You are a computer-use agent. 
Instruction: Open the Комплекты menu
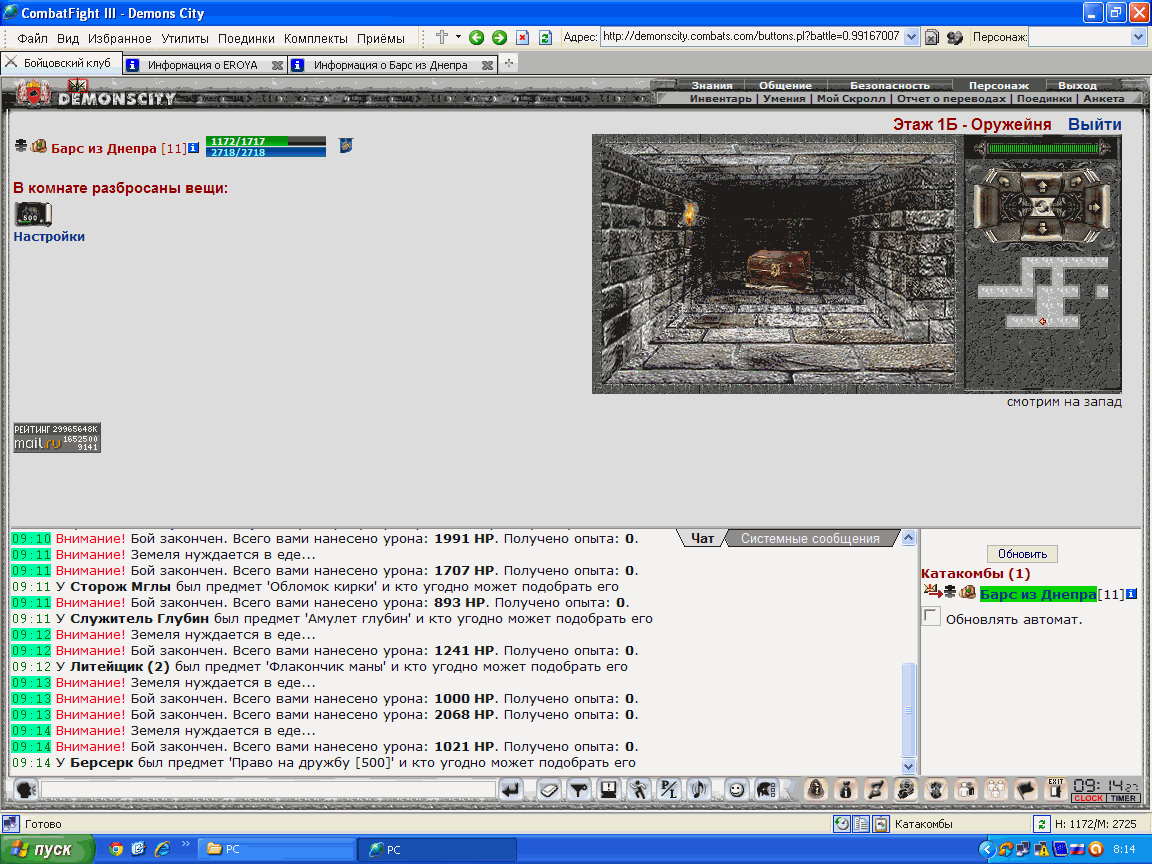click(x=316, y=38)
